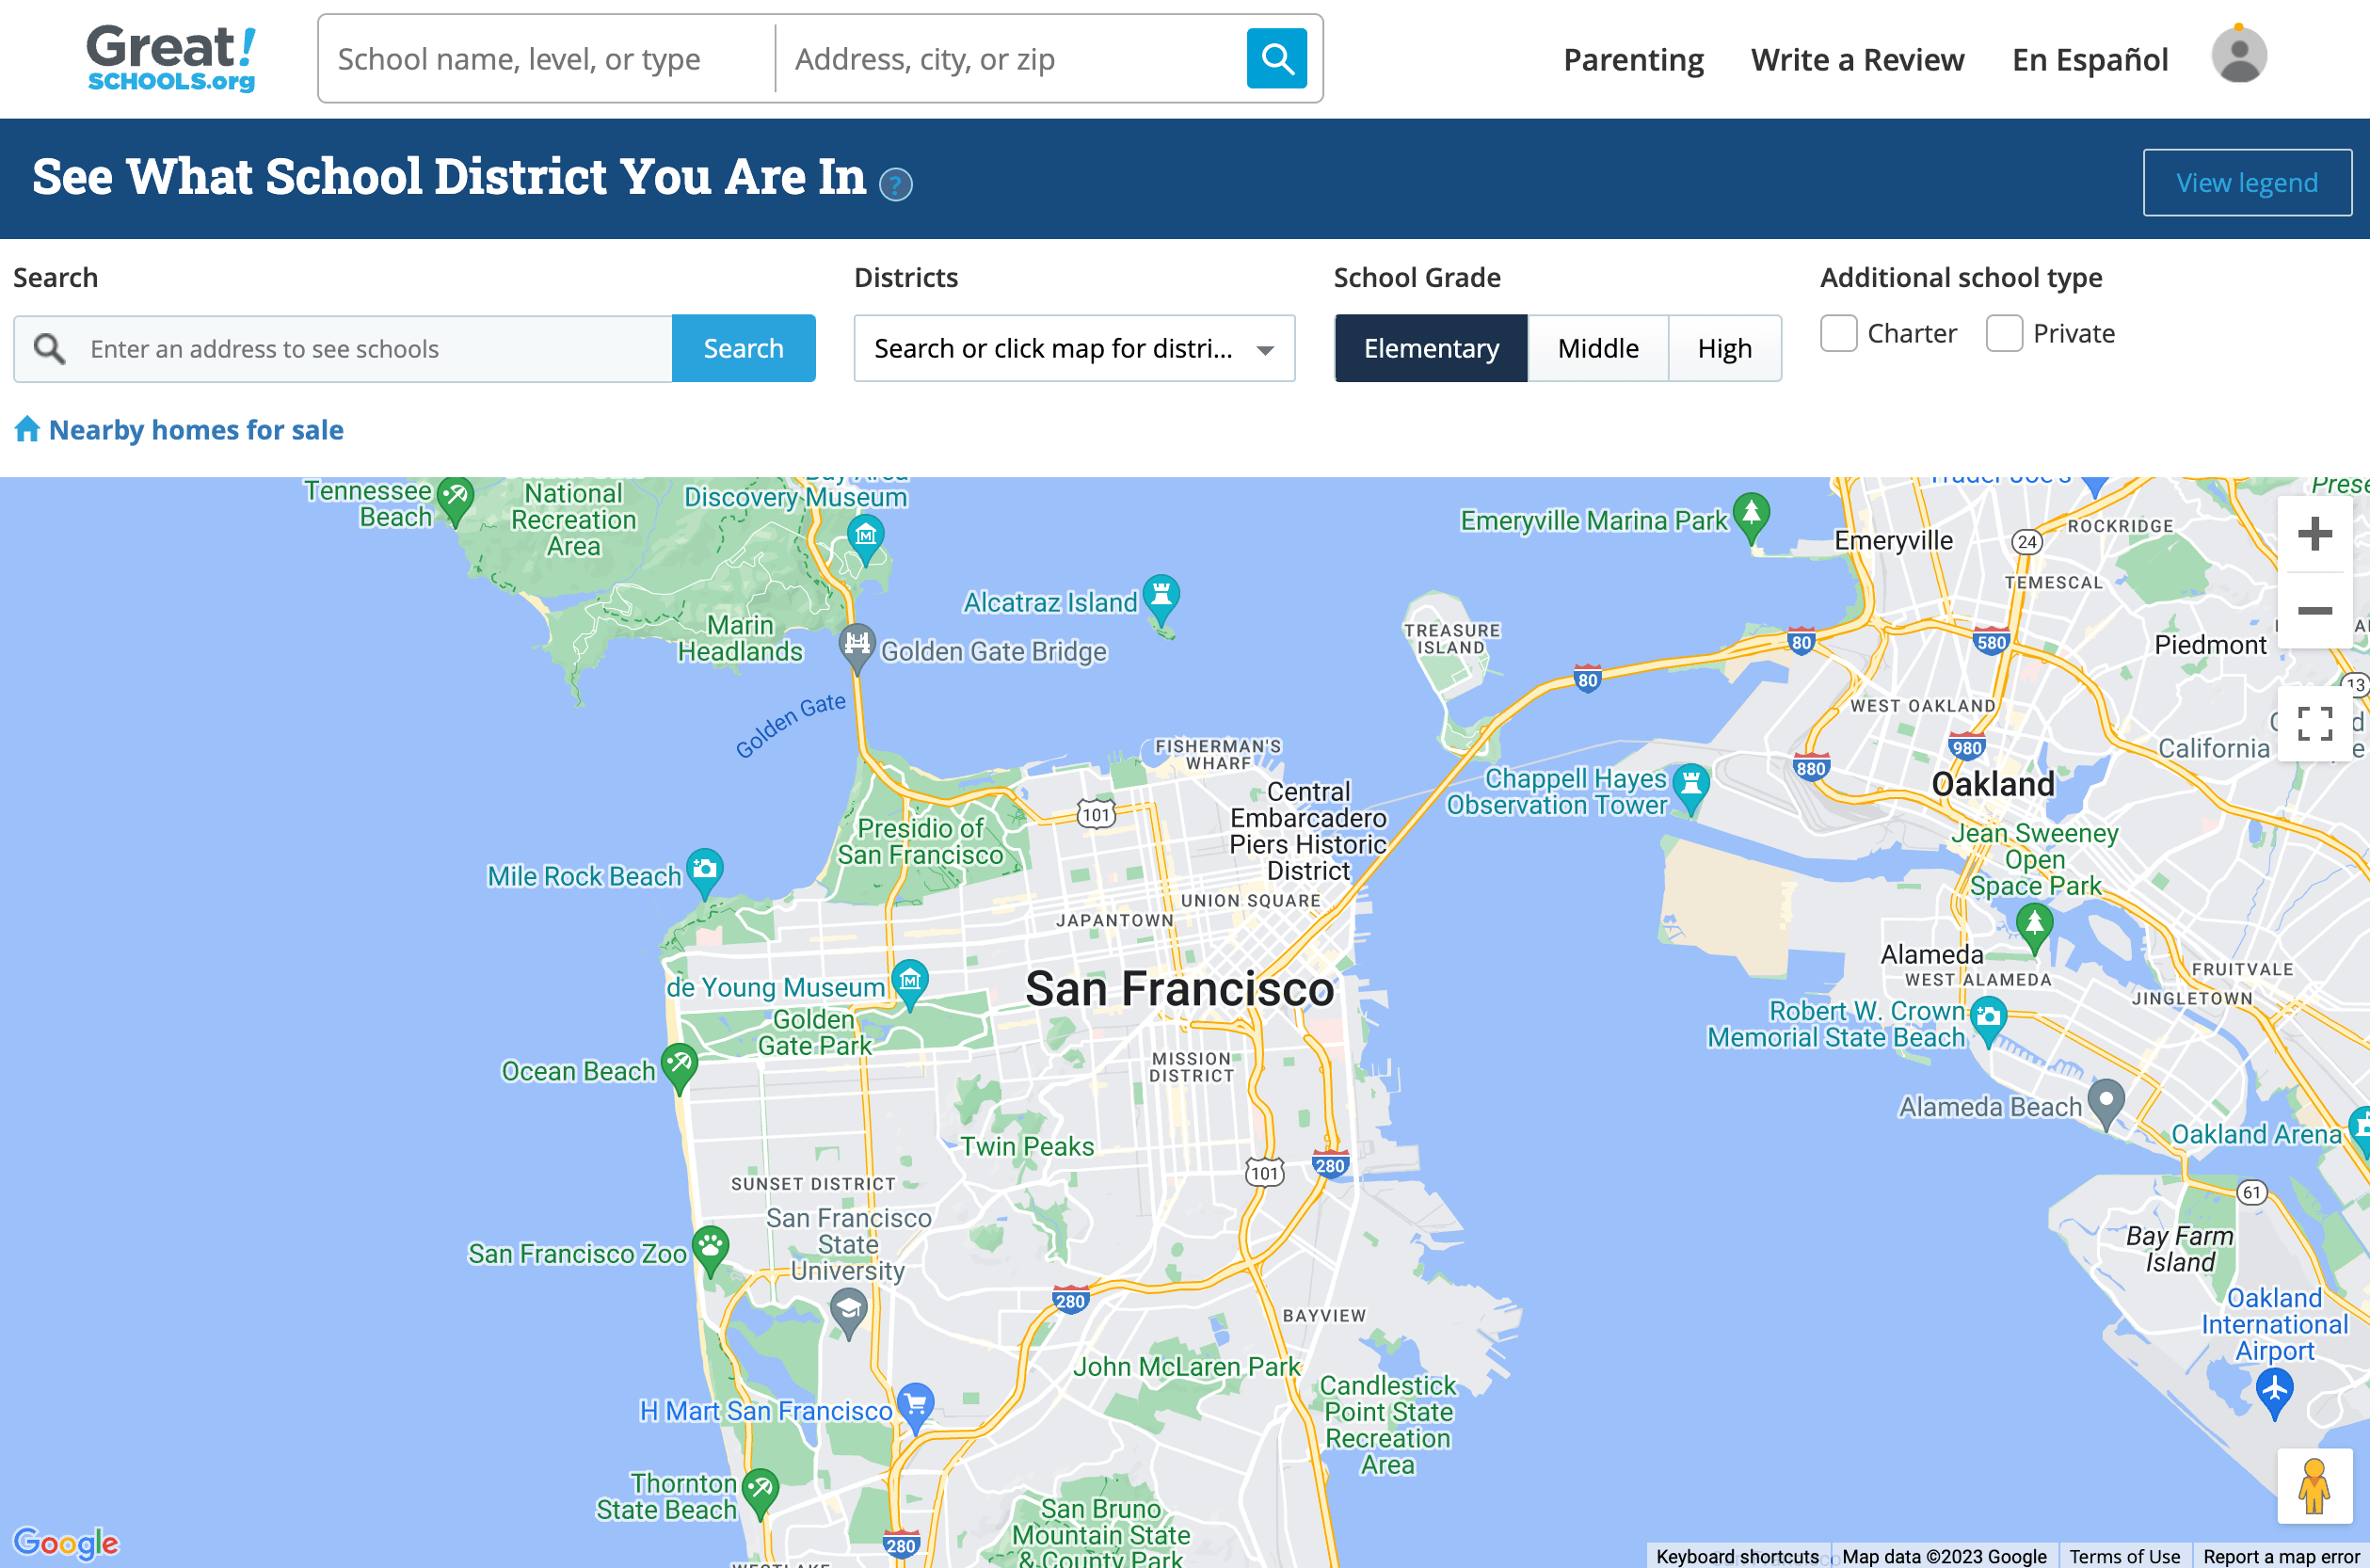Open the Terms of Use link
Image resolution: width=2370 pixels, height=1568 pixels.
coord(2124,1556)
